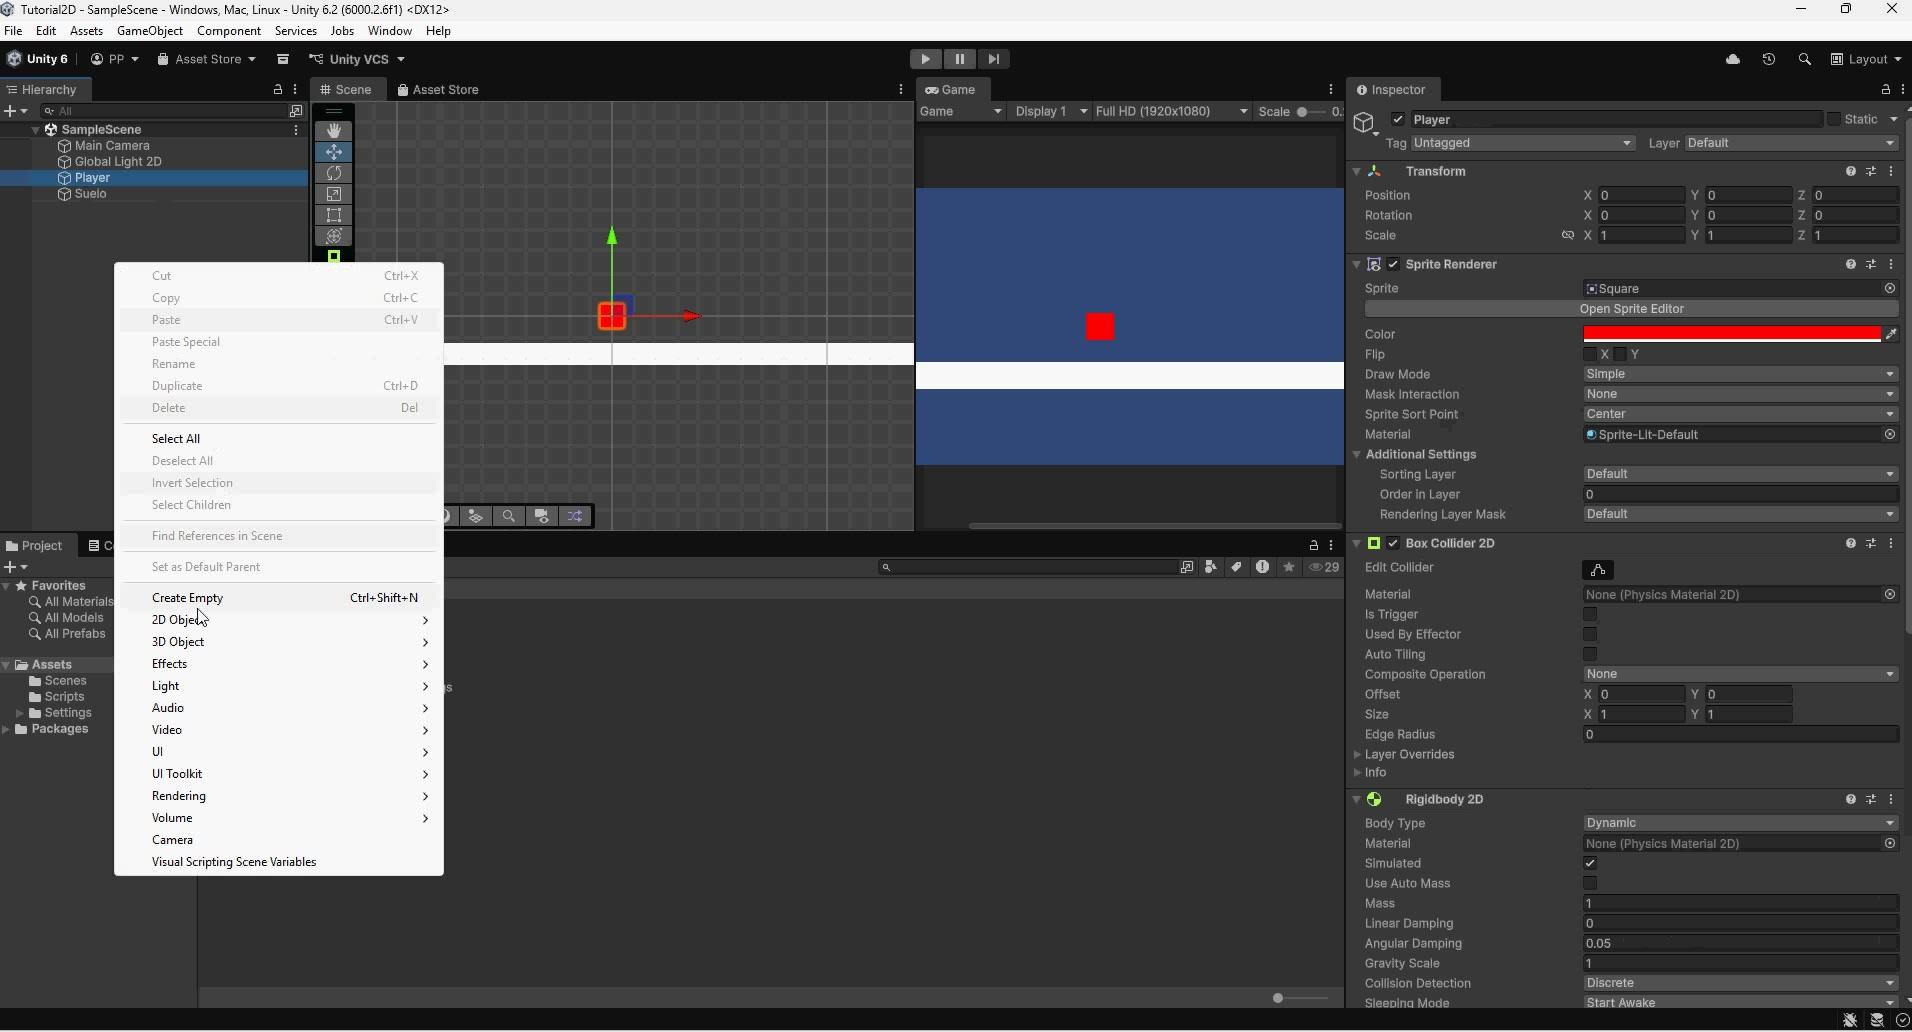Screen dimensions: 1912x1032
Task: Select the Hand view tool
Action: [334, 131]
